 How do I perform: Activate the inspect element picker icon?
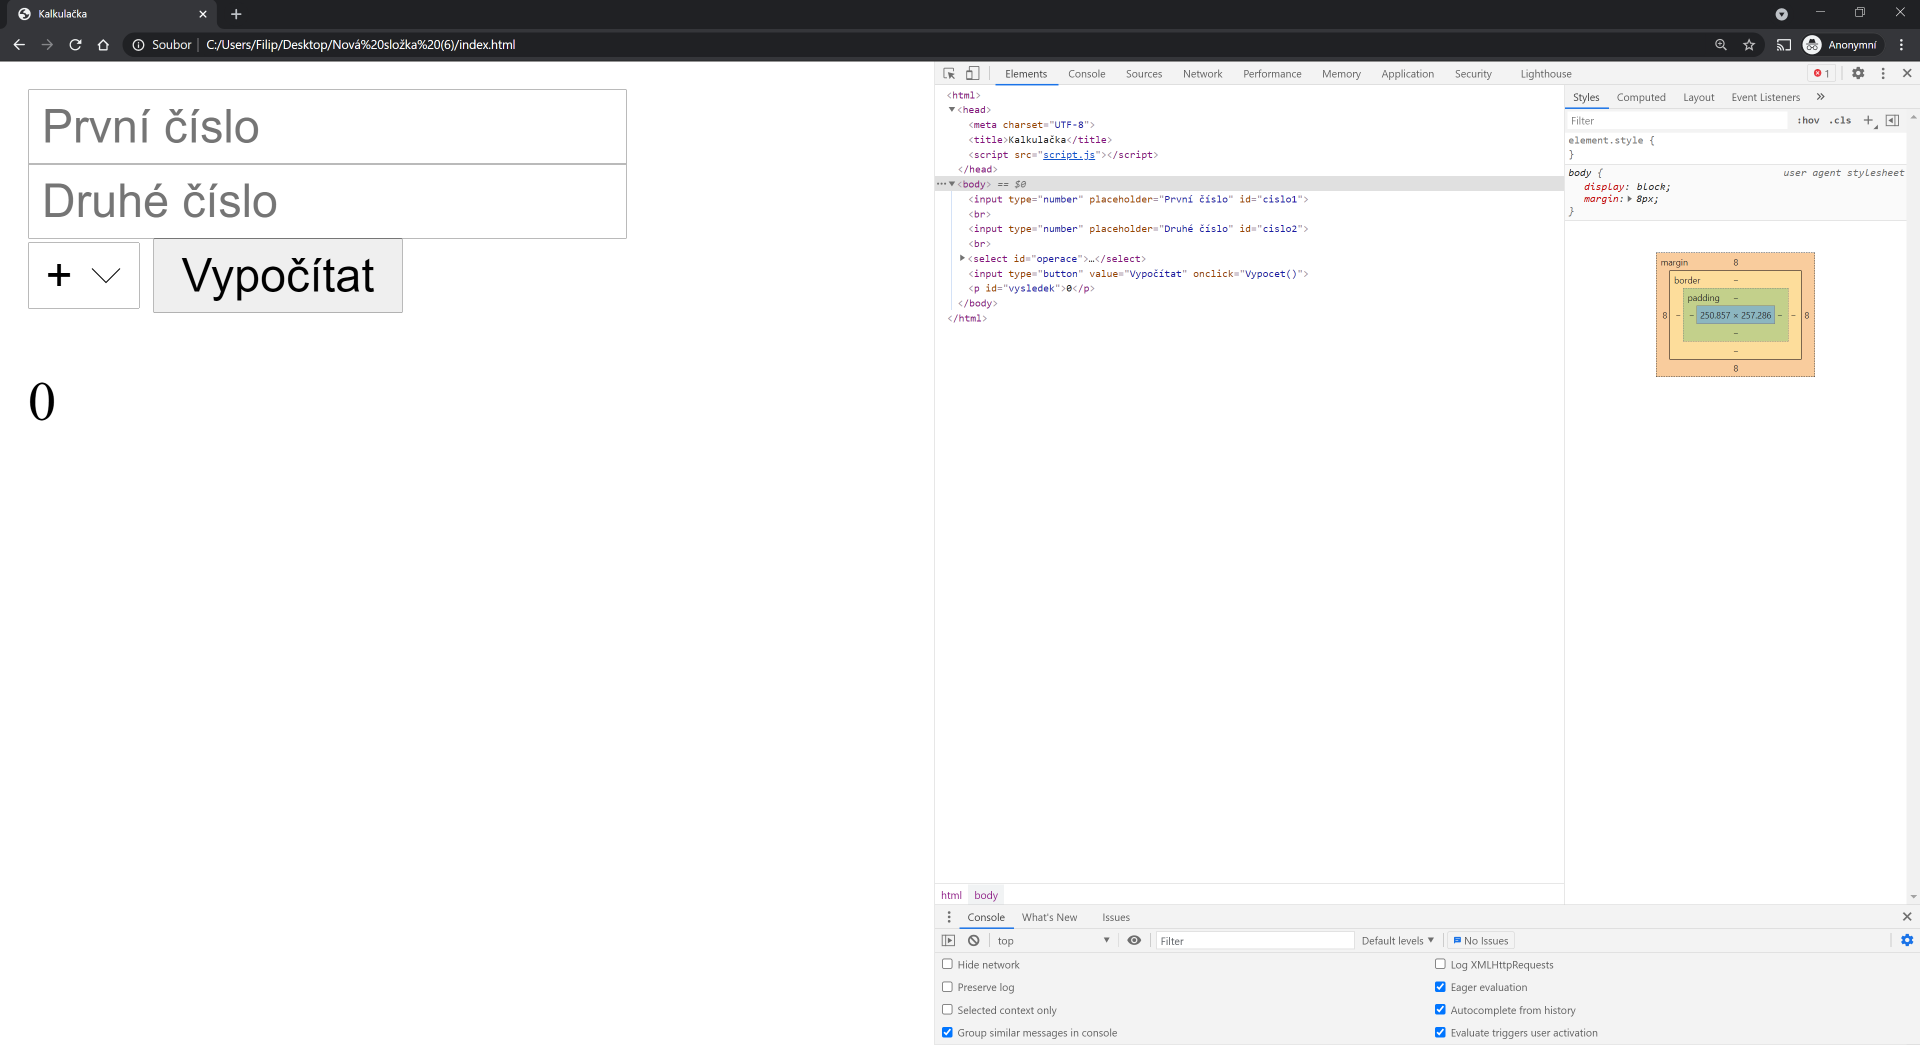(x=949, y=73)
